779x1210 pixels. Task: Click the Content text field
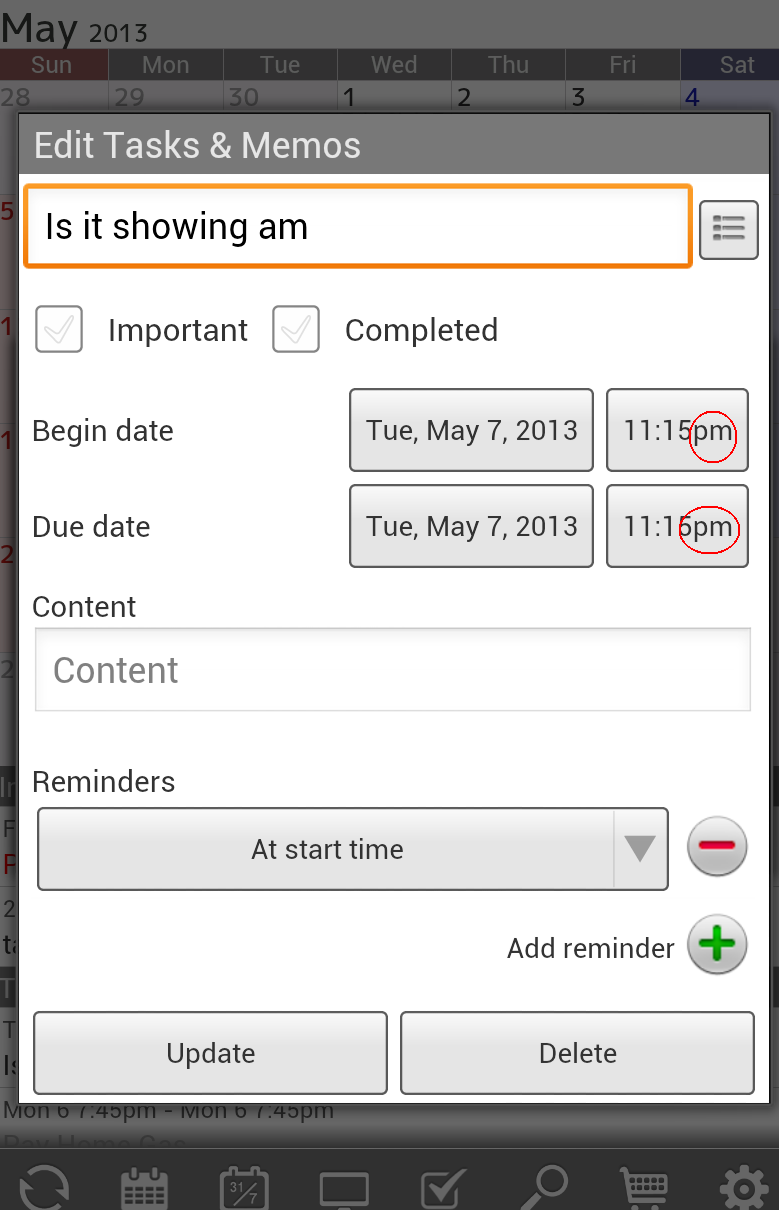(392, 670)
